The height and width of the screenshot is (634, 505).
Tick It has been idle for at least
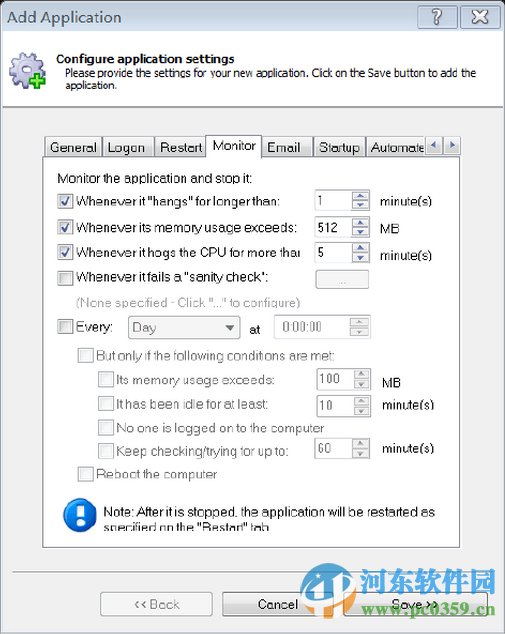tap(106, 404)
